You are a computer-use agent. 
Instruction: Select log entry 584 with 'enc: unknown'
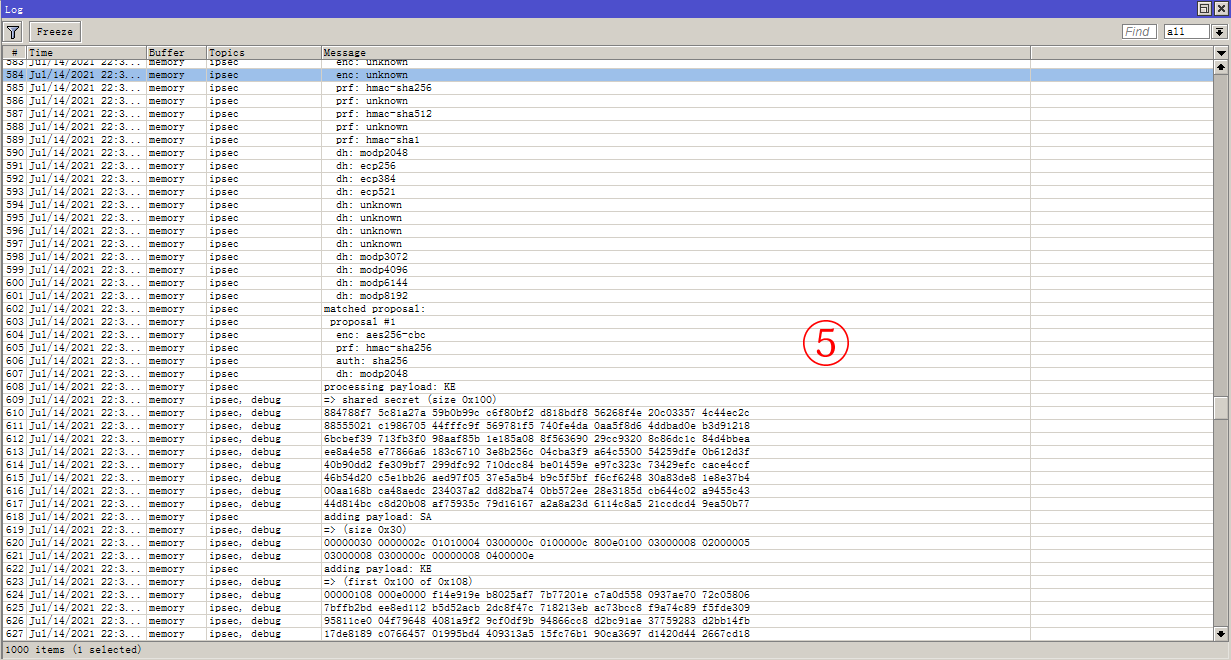[x=400, y=74]
